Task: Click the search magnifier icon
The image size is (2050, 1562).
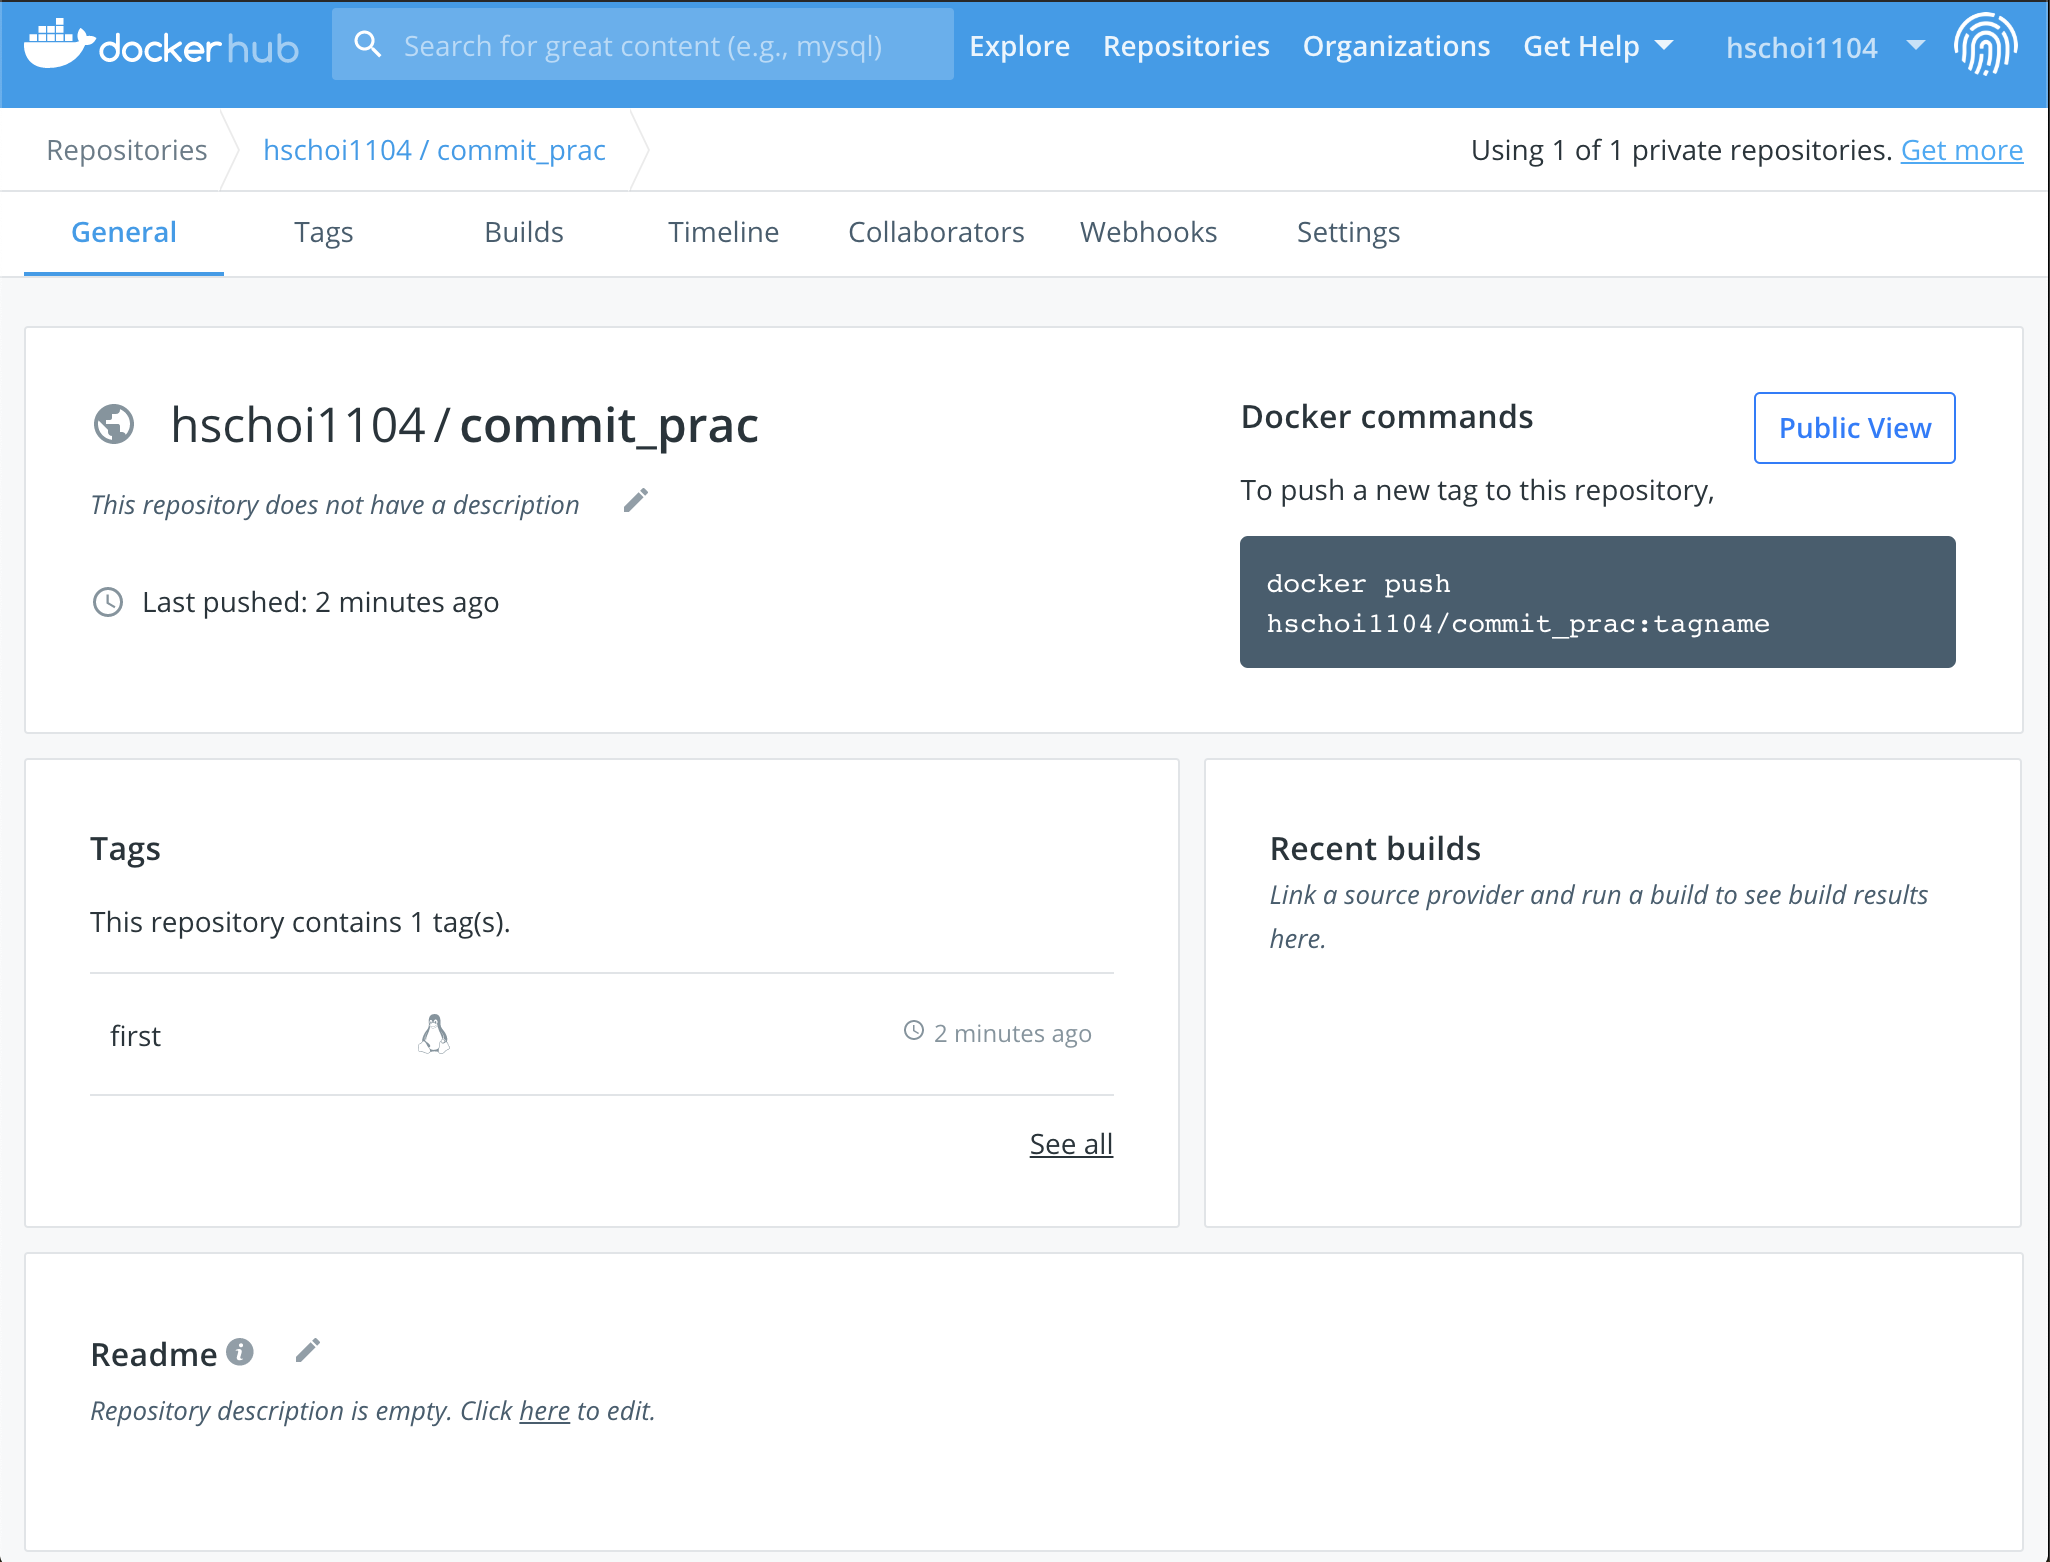Action: coord(368,44)
